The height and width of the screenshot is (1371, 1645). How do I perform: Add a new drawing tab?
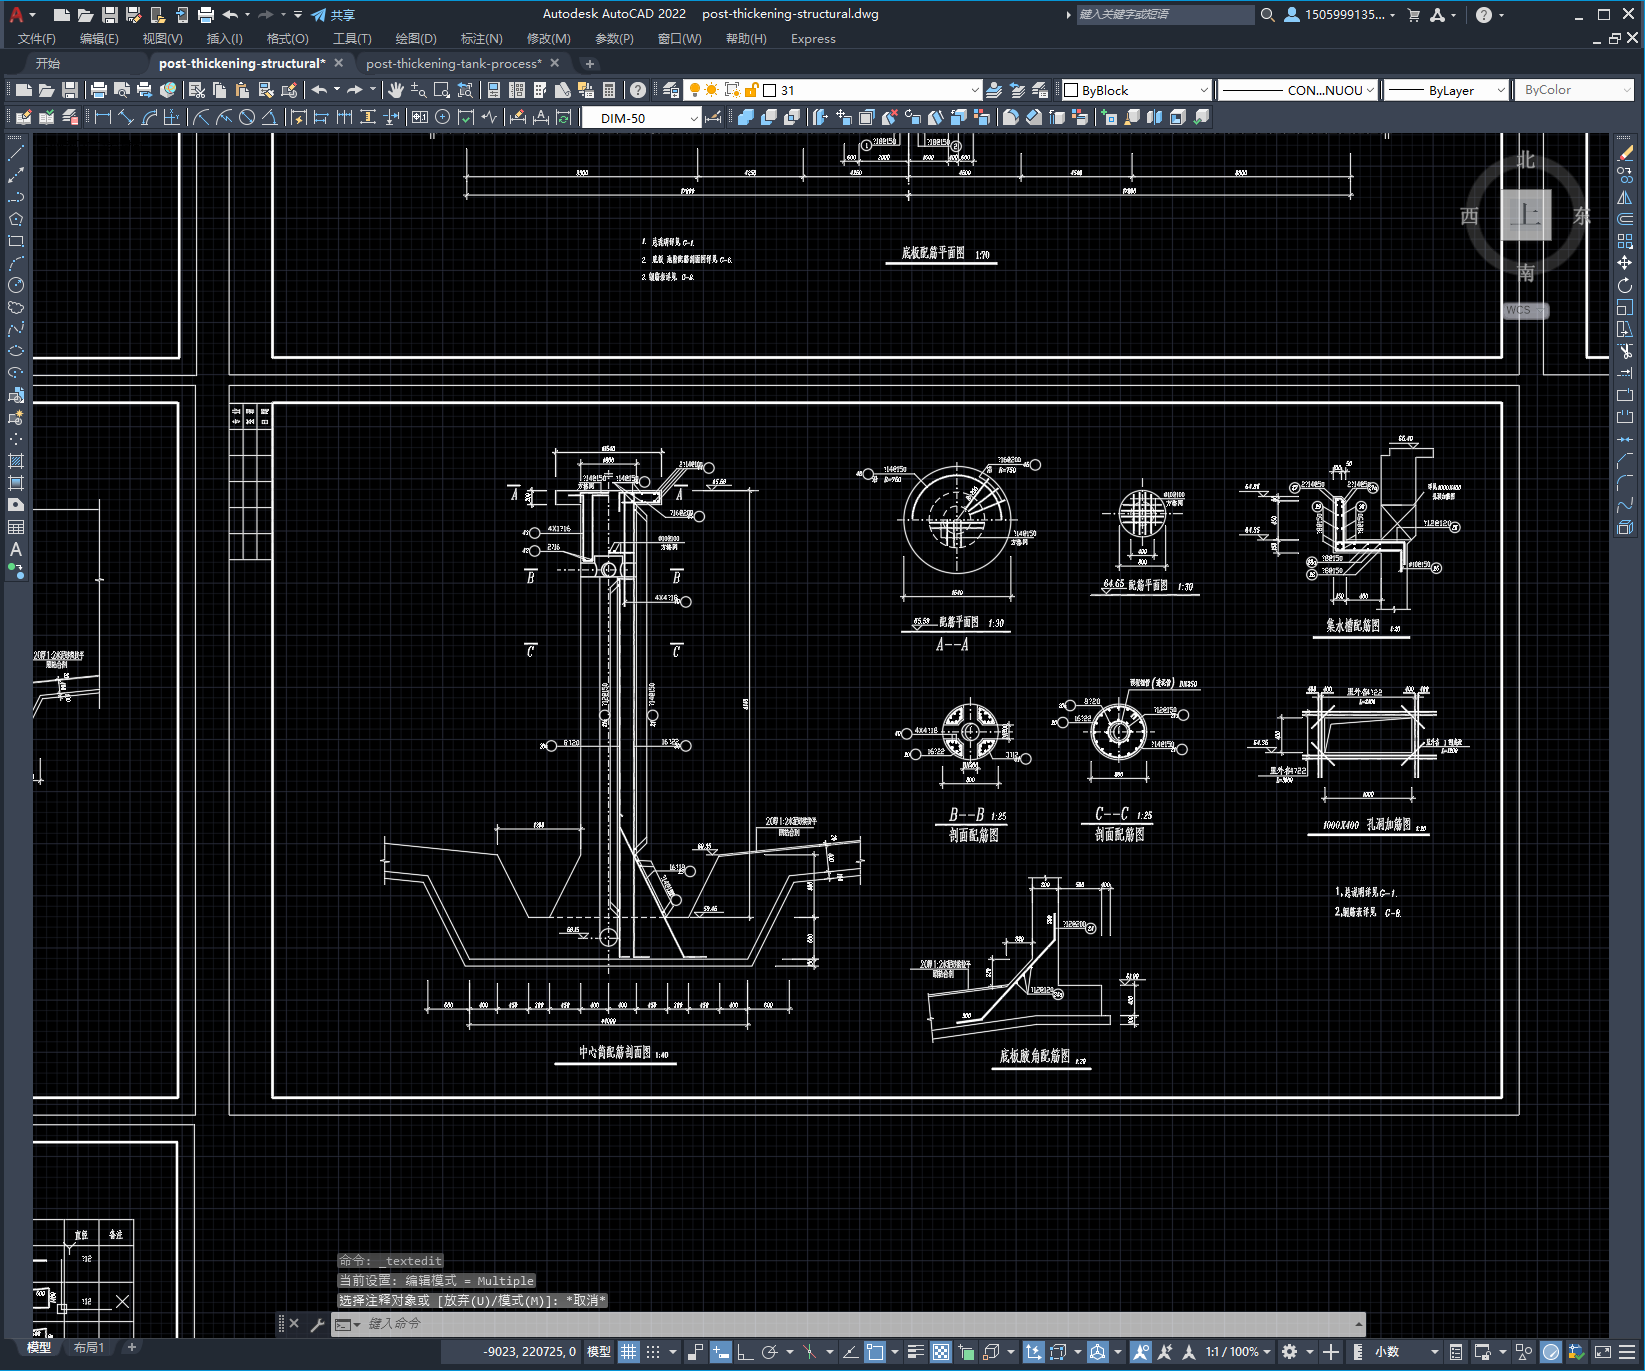(x=590, y=63)
